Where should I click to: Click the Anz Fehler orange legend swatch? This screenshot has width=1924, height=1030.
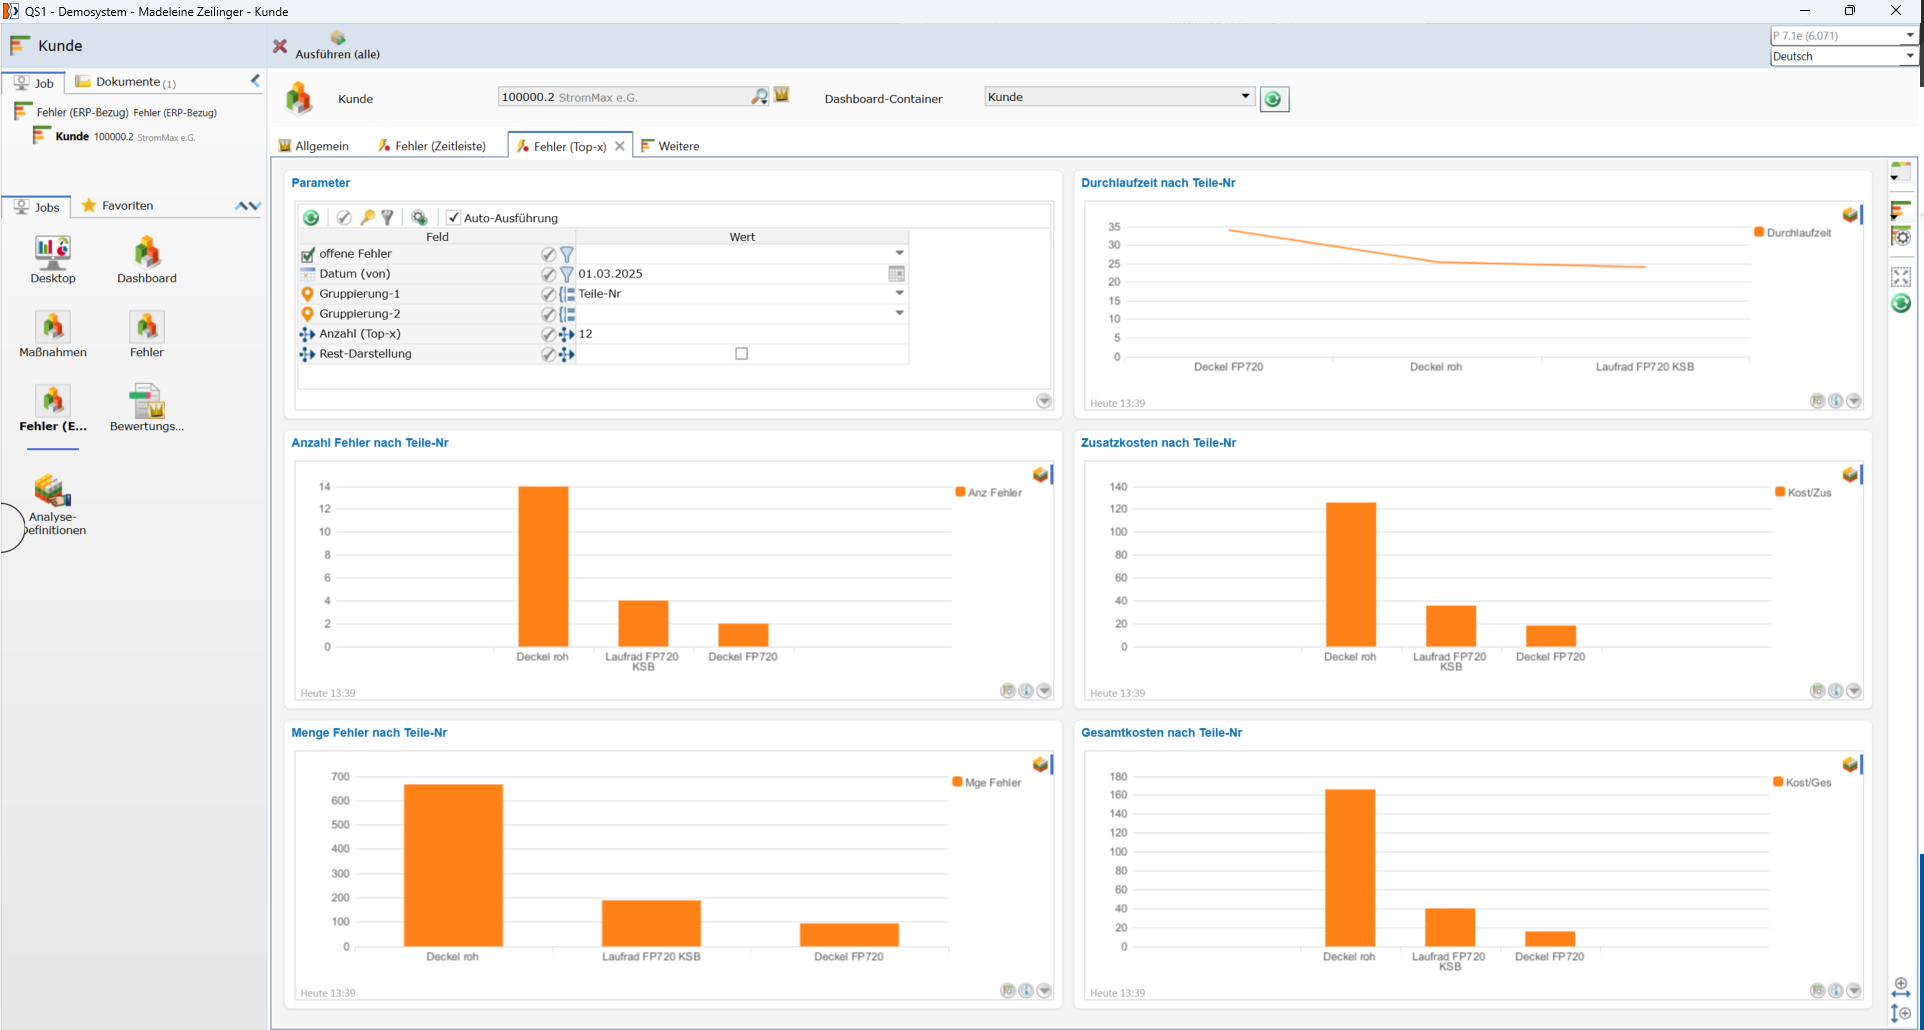960,492
